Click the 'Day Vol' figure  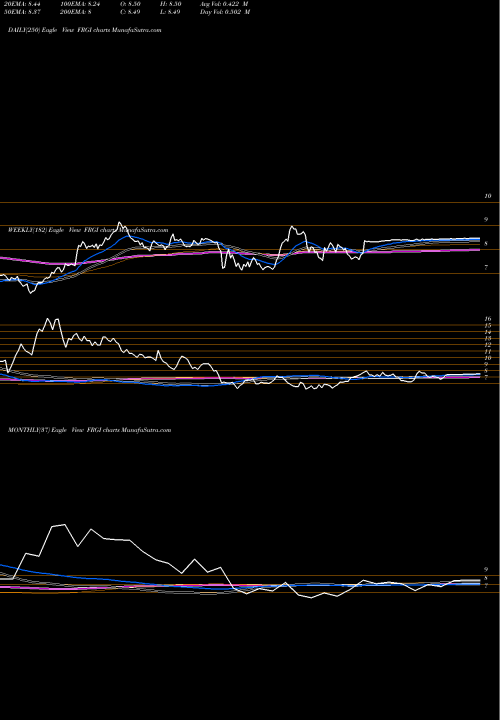[225, 12]
